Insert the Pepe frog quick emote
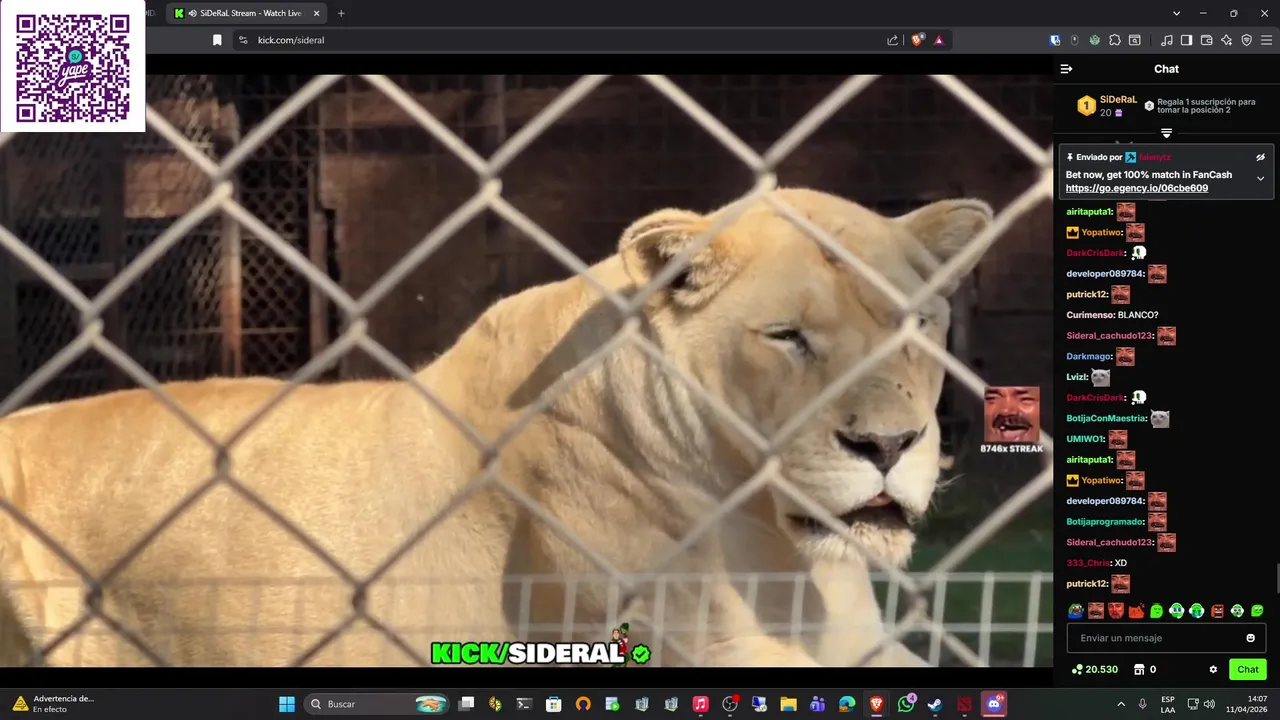The width and height of the screenshot is (1280, 720). point(1075,611)
